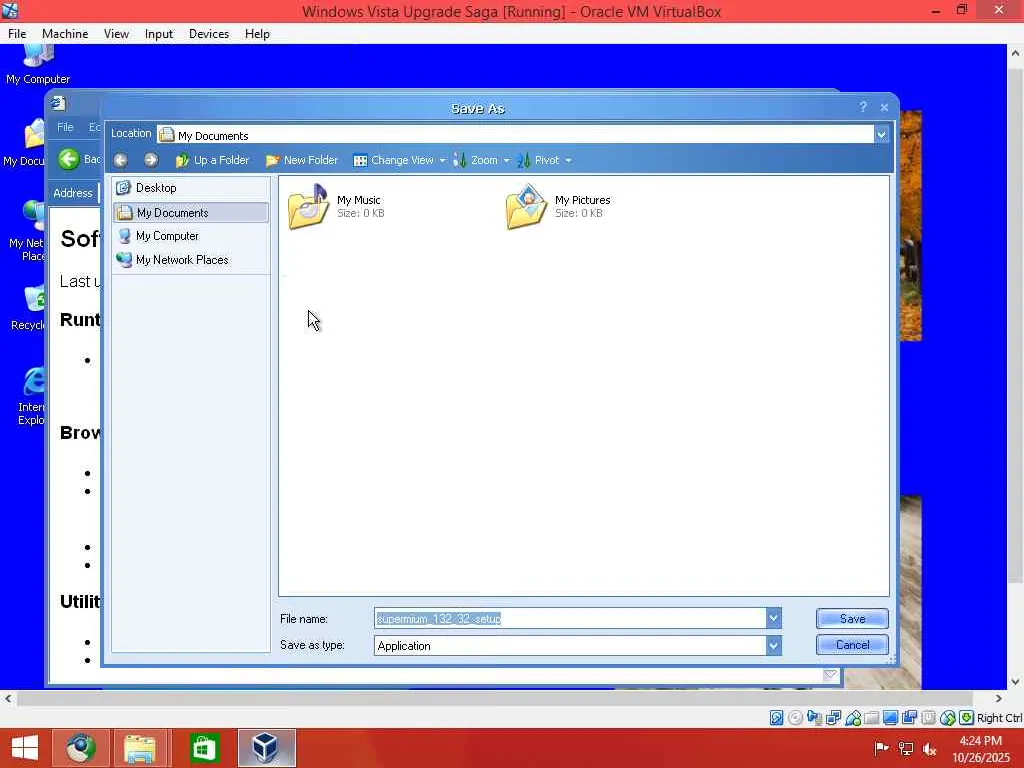Open the VirtualBox Machine menu
This screenshot has height=768, width=1024.
tap(65, 34)
